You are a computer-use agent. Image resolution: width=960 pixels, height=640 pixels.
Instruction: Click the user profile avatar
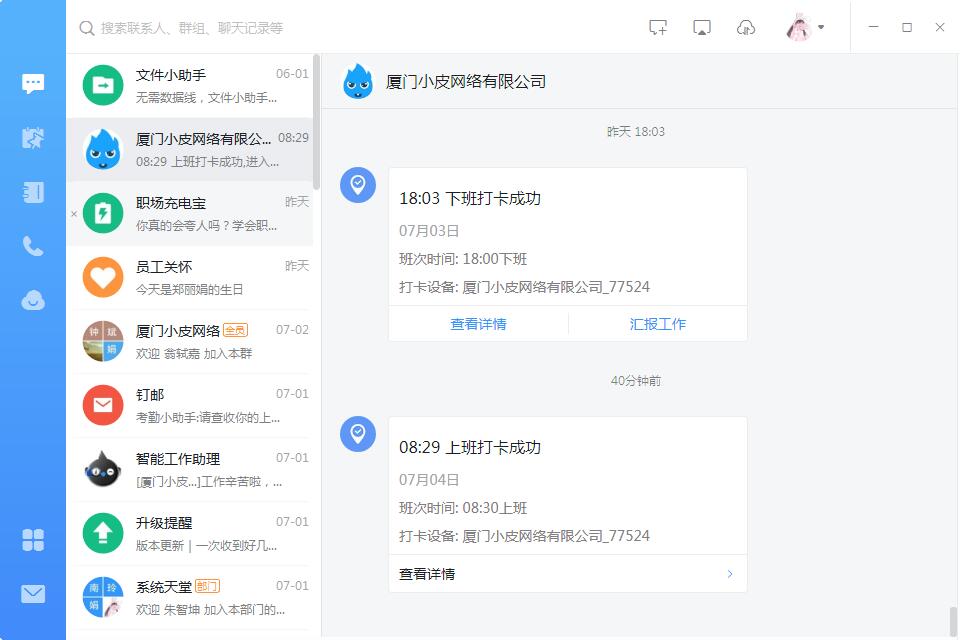pos(798,28)
